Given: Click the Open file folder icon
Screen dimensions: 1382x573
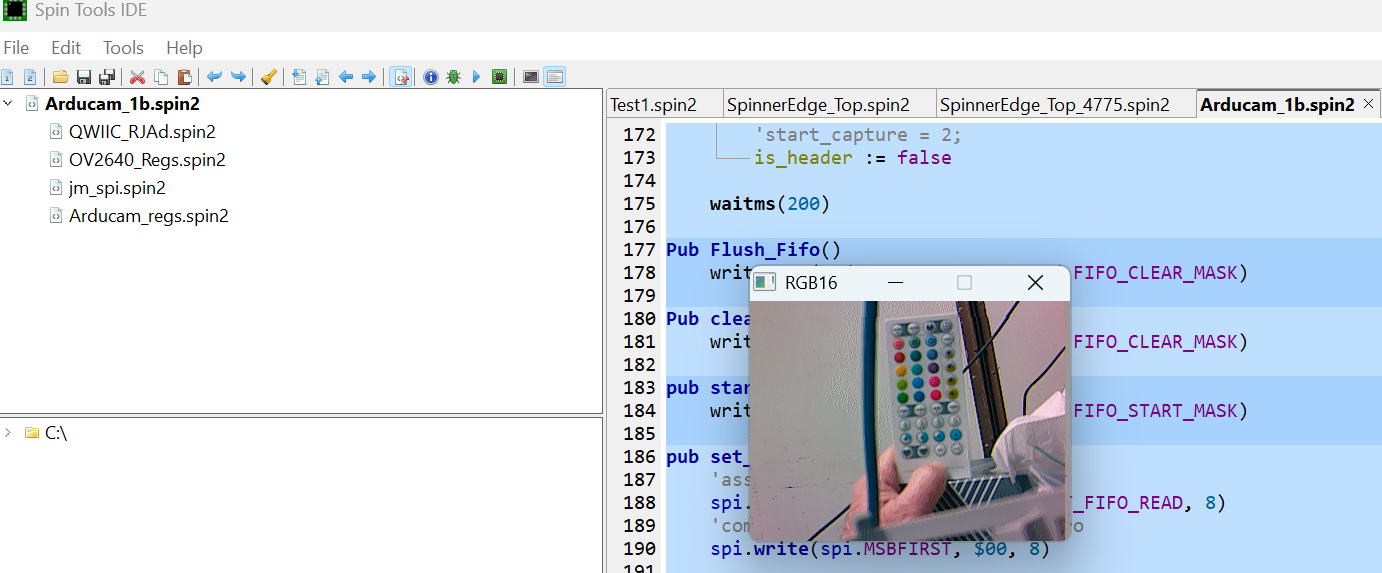Looking at the screenshot, I should coord(61,77).
